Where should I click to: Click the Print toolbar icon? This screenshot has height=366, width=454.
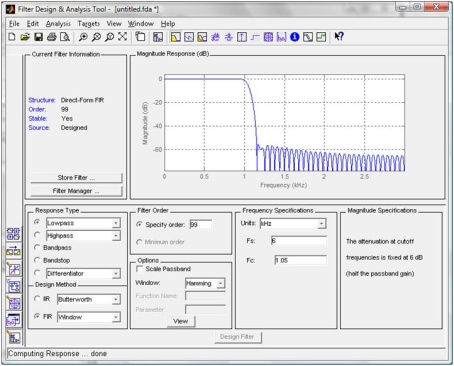[x=52, y=37]
